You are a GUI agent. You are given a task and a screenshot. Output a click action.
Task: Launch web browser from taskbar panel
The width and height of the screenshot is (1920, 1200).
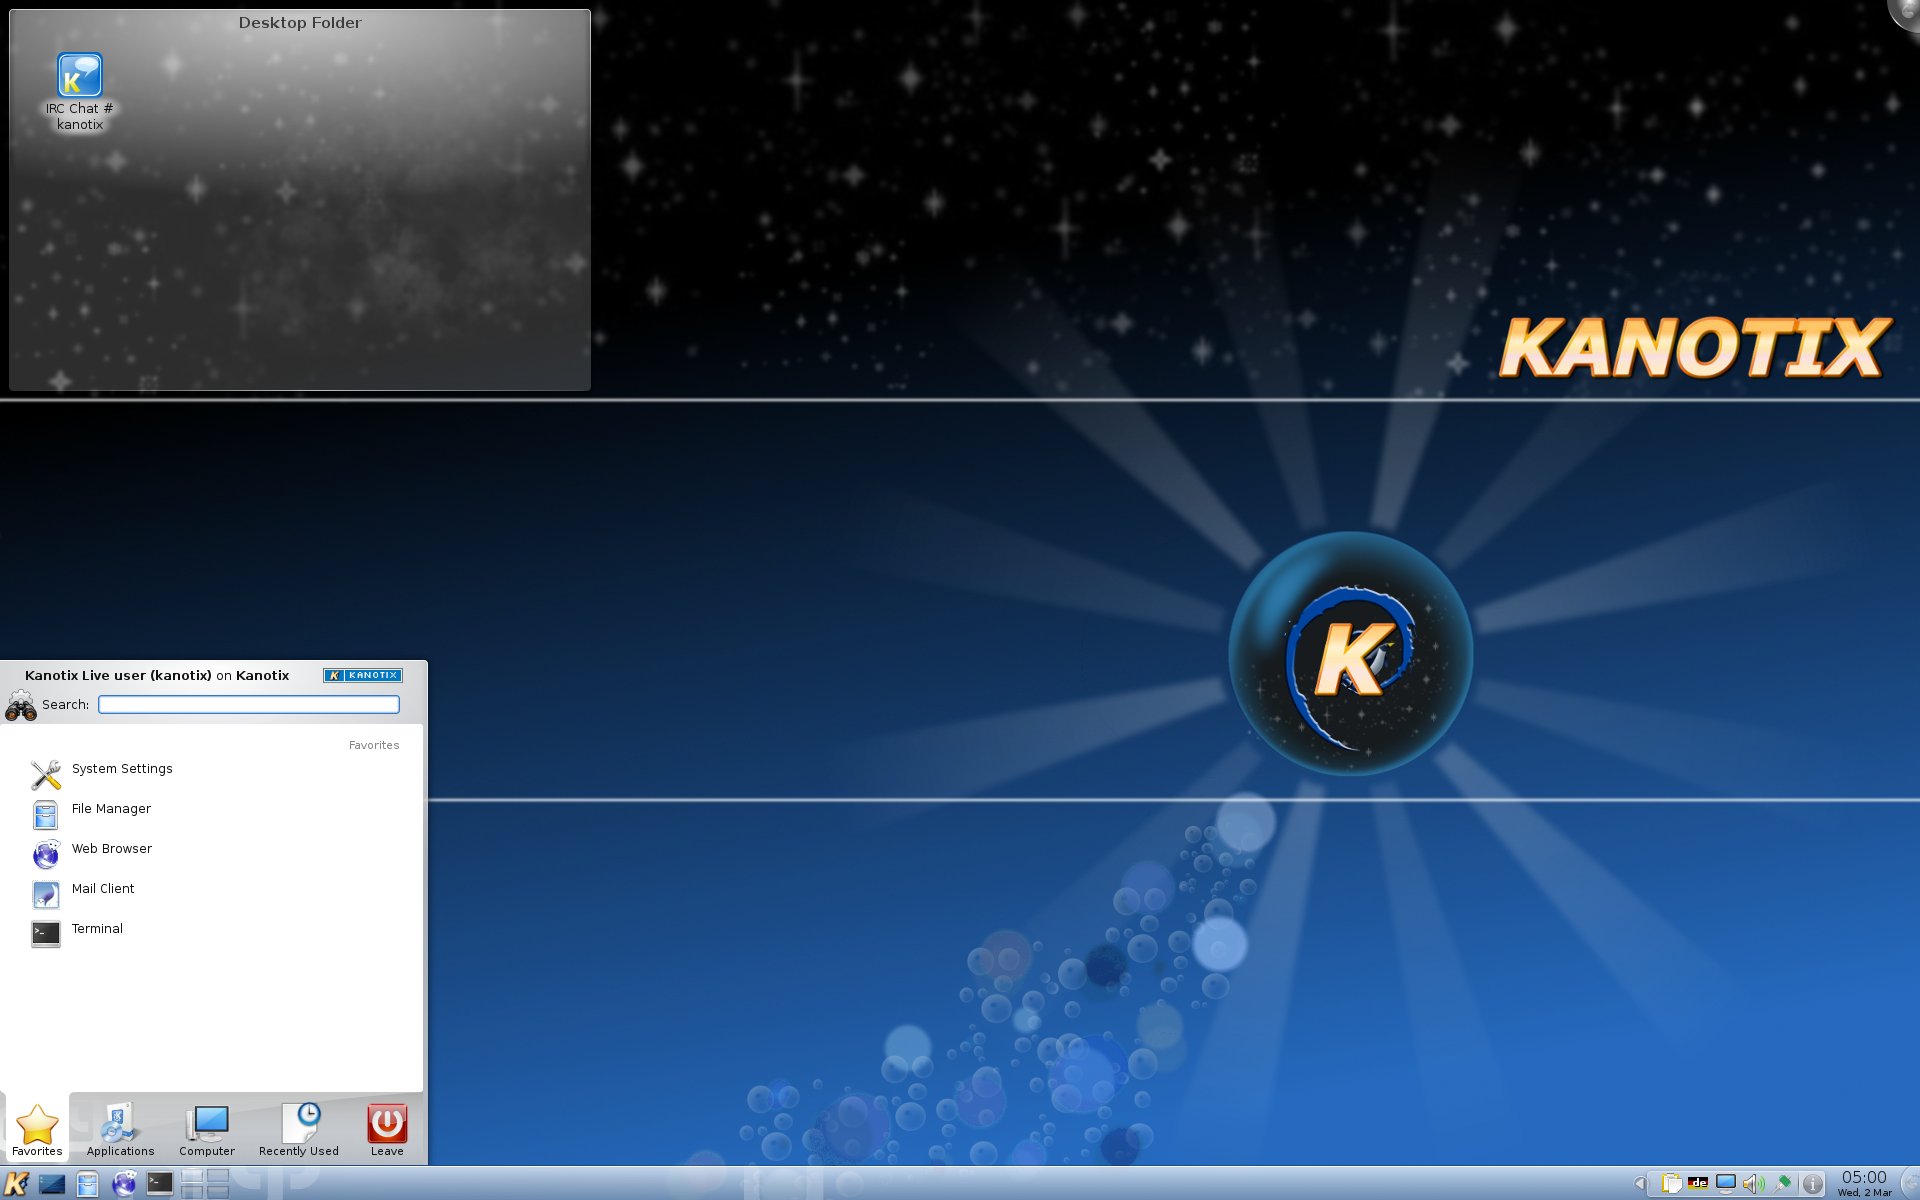(124, 1184)
